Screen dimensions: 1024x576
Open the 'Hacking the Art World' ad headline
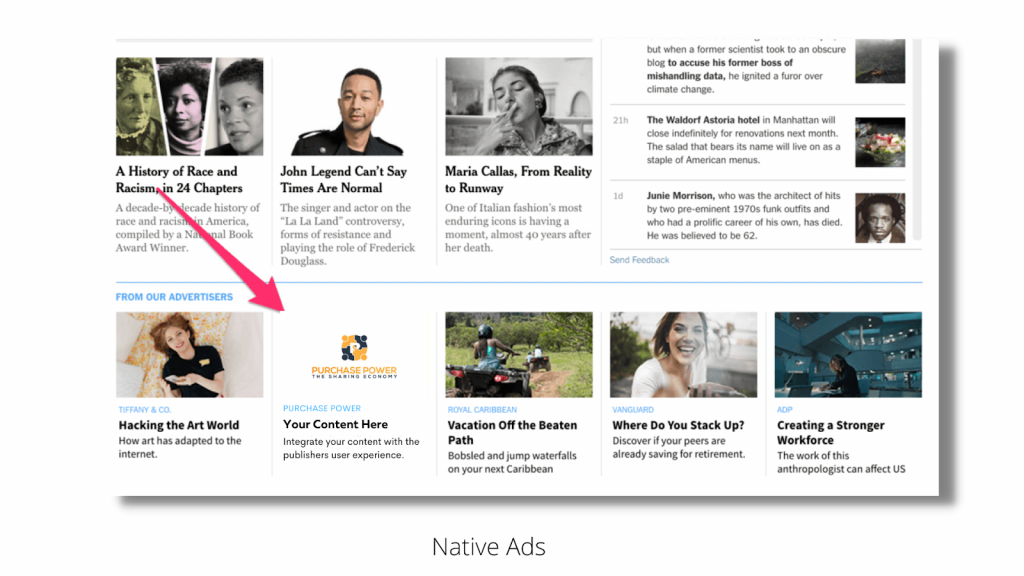tap(178, 425)
